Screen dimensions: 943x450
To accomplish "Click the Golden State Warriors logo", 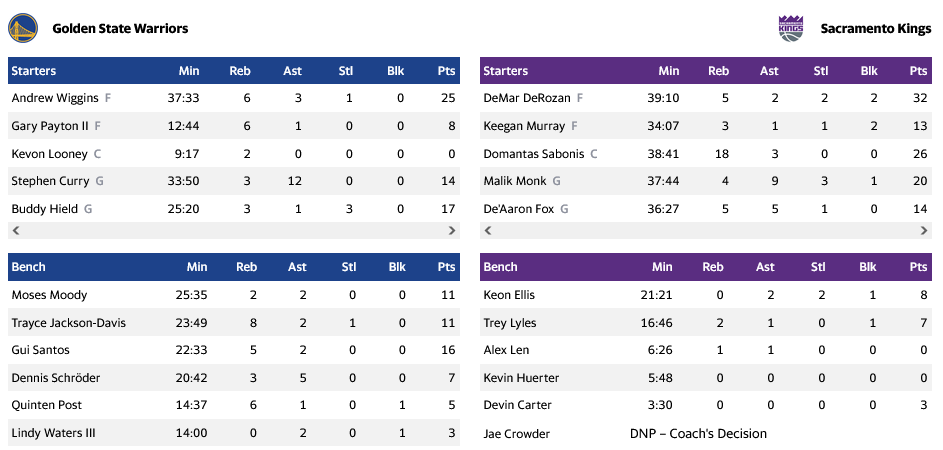I will pos(23,28).
